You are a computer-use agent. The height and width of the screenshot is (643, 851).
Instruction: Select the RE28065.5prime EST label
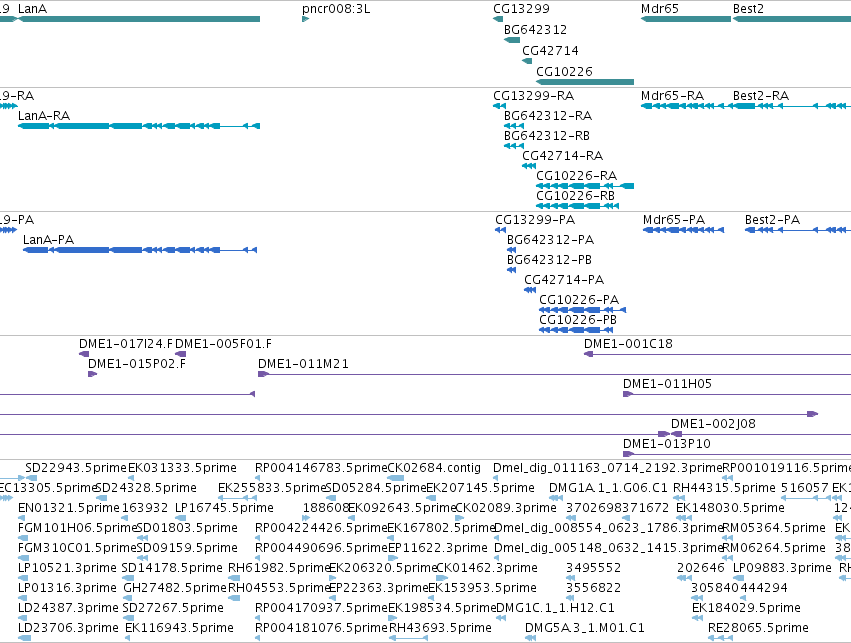(x=758, y=628)
